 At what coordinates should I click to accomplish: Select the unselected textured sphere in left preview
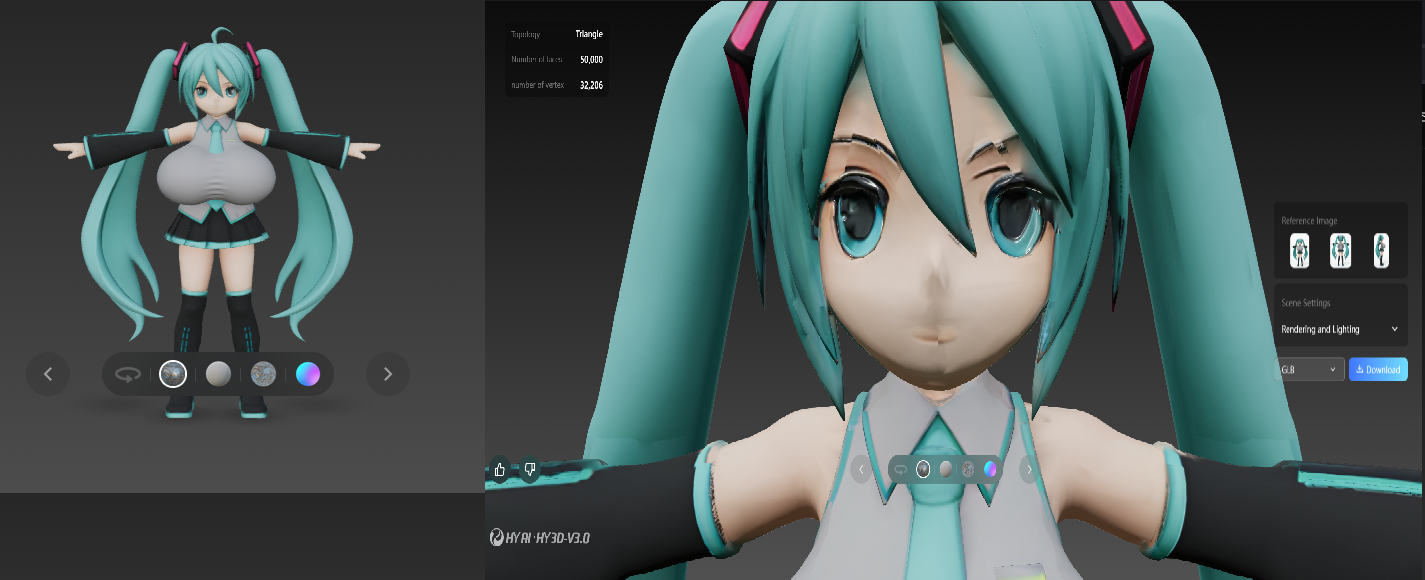(263, 374)
